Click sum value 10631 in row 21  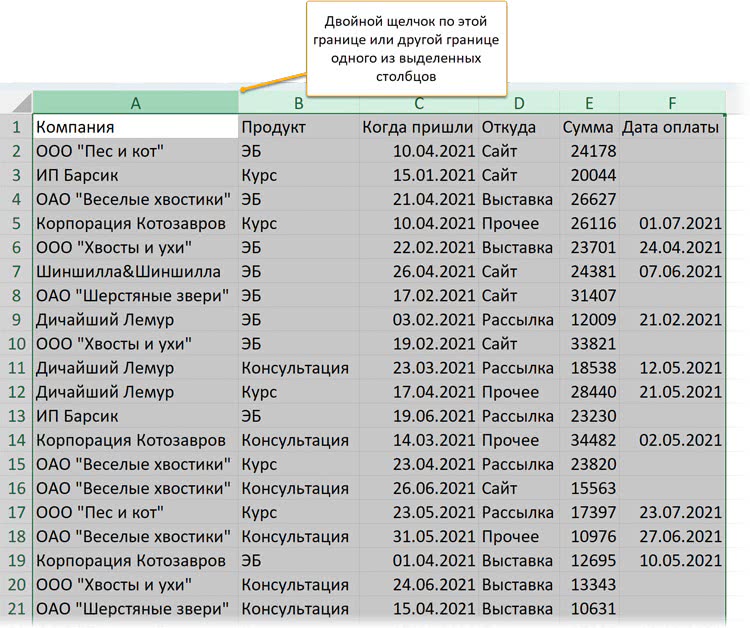589,608
